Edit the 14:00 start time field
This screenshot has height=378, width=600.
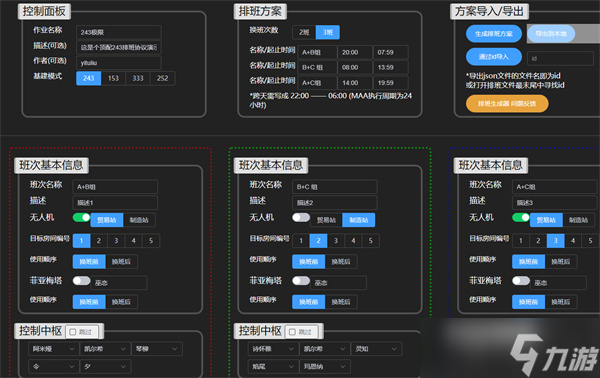click(355, 83)
